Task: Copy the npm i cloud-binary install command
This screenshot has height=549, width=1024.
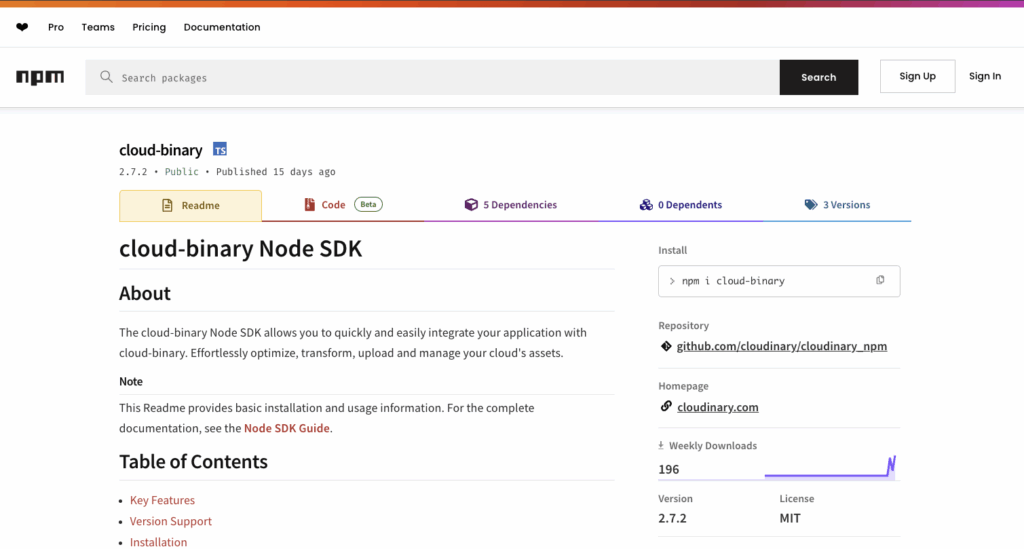Action: 880,280
